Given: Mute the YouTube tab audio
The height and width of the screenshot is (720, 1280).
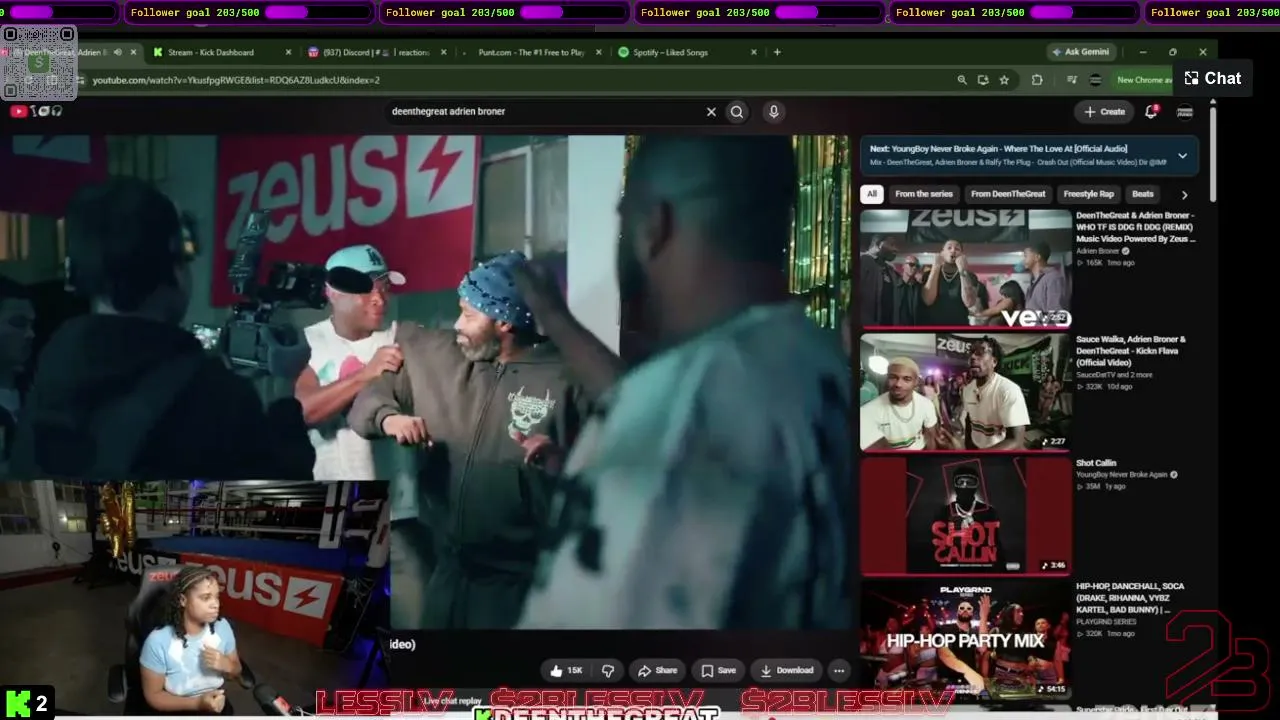Looking at the screenshot, I should coord(118,52).
